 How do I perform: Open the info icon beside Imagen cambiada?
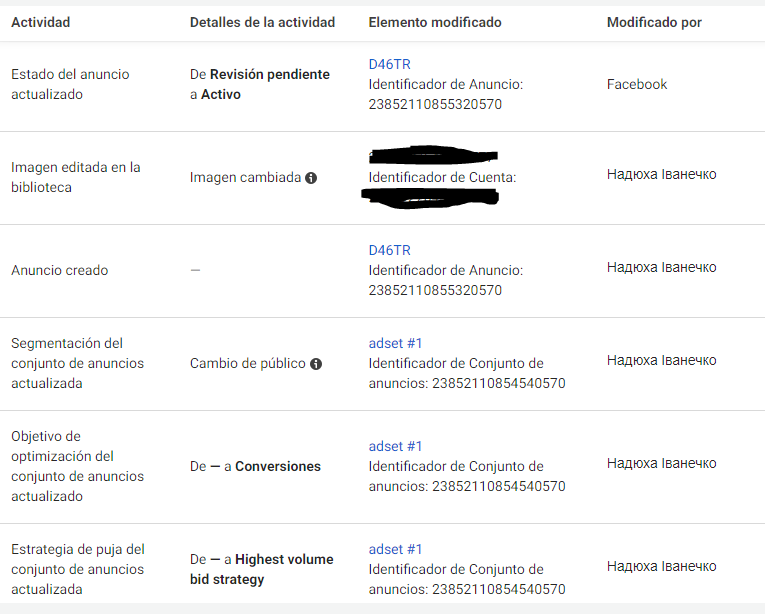point(311,178)
